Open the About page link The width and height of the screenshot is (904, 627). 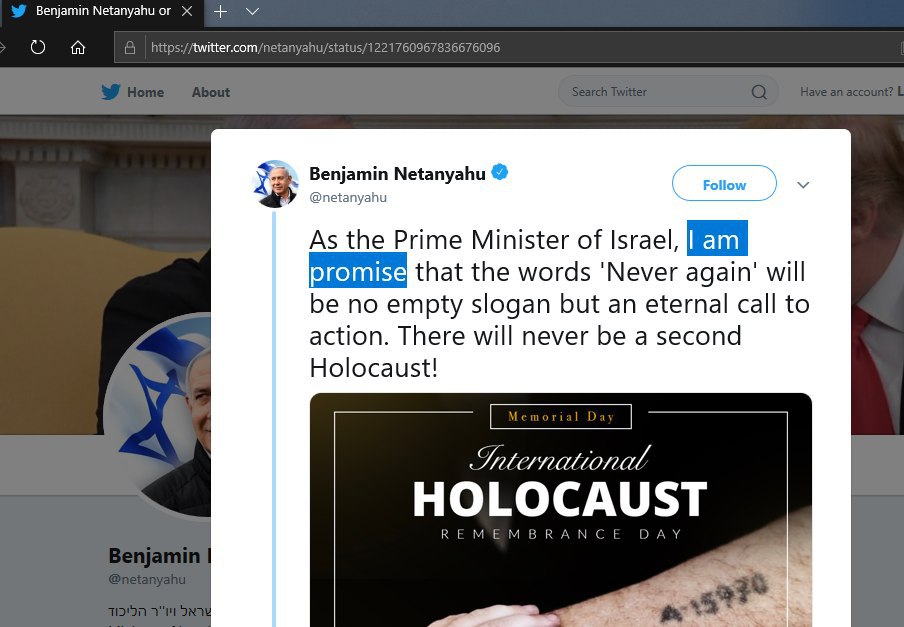pos(211,92)
